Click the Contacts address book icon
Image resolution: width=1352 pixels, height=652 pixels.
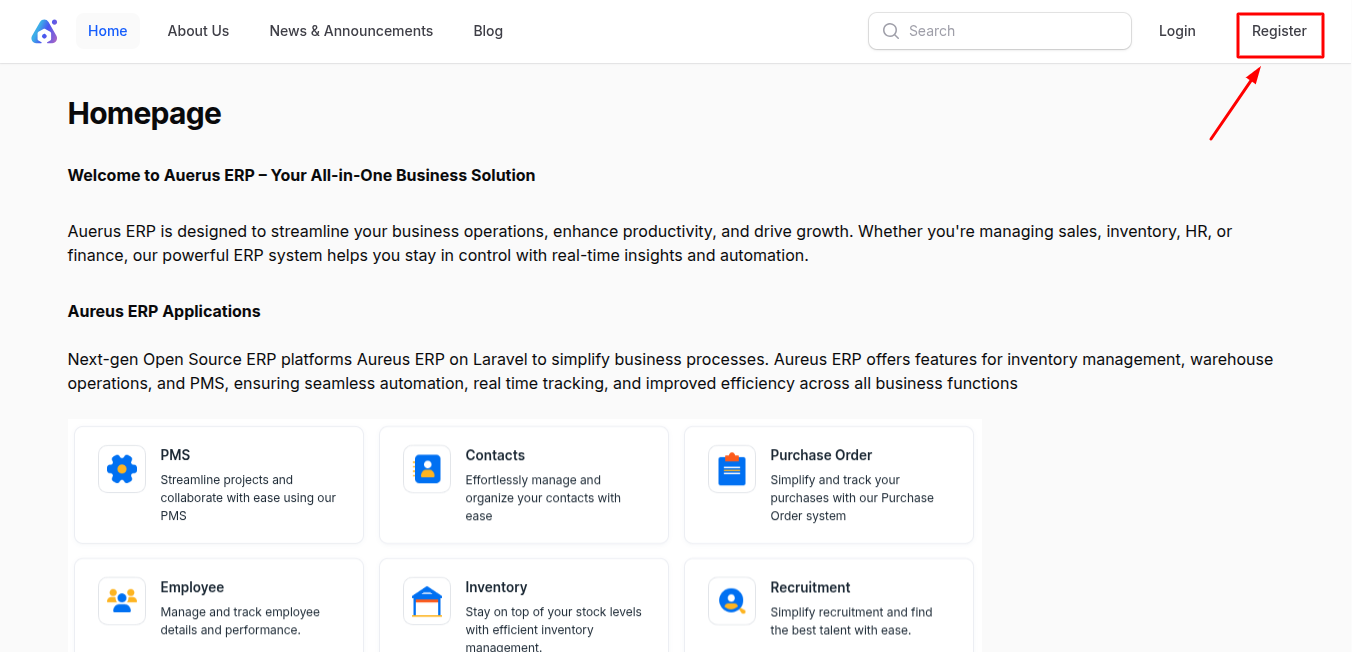427,469
